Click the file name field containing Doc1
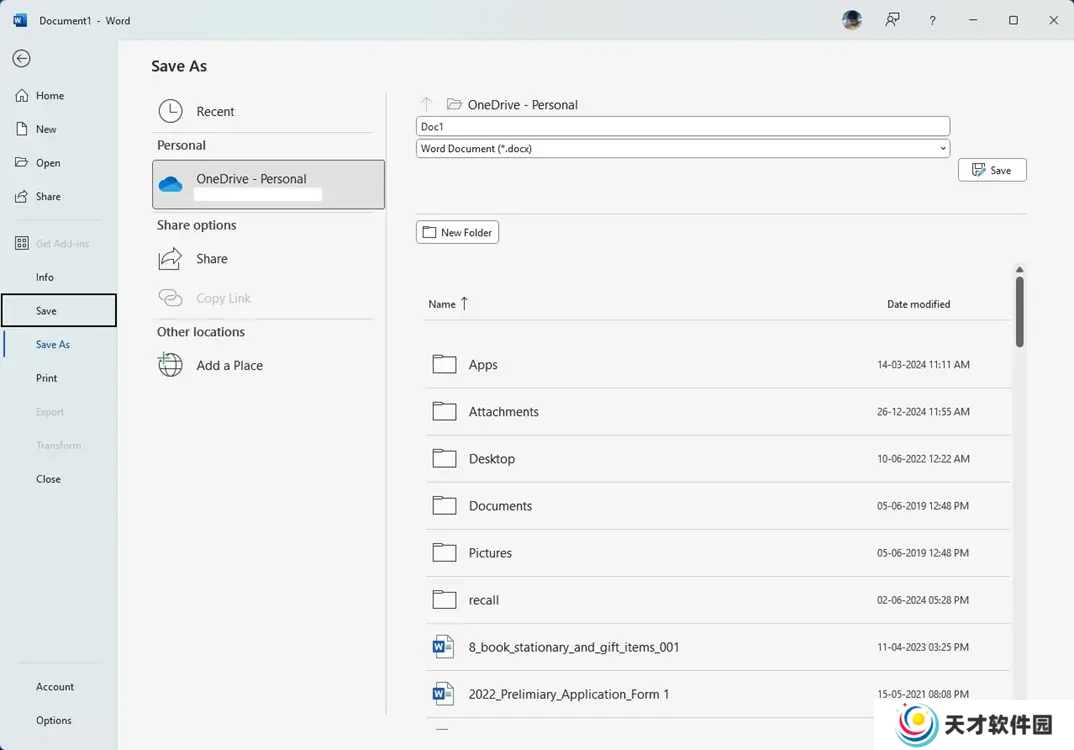This screenshot has width=1074, height=750. [683, 126]
